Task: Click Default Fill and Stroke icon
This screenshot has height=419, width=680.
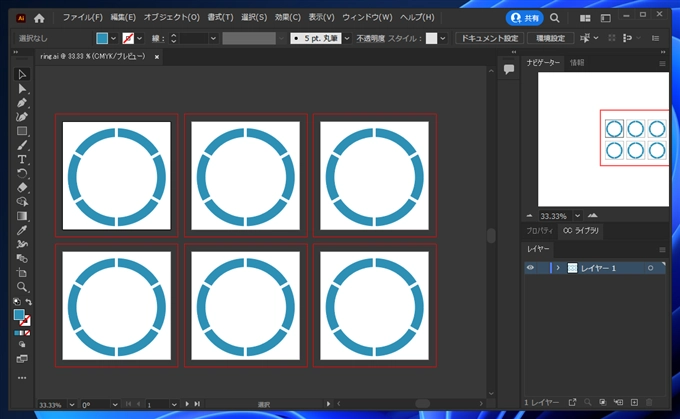Action: pos(16,301)
